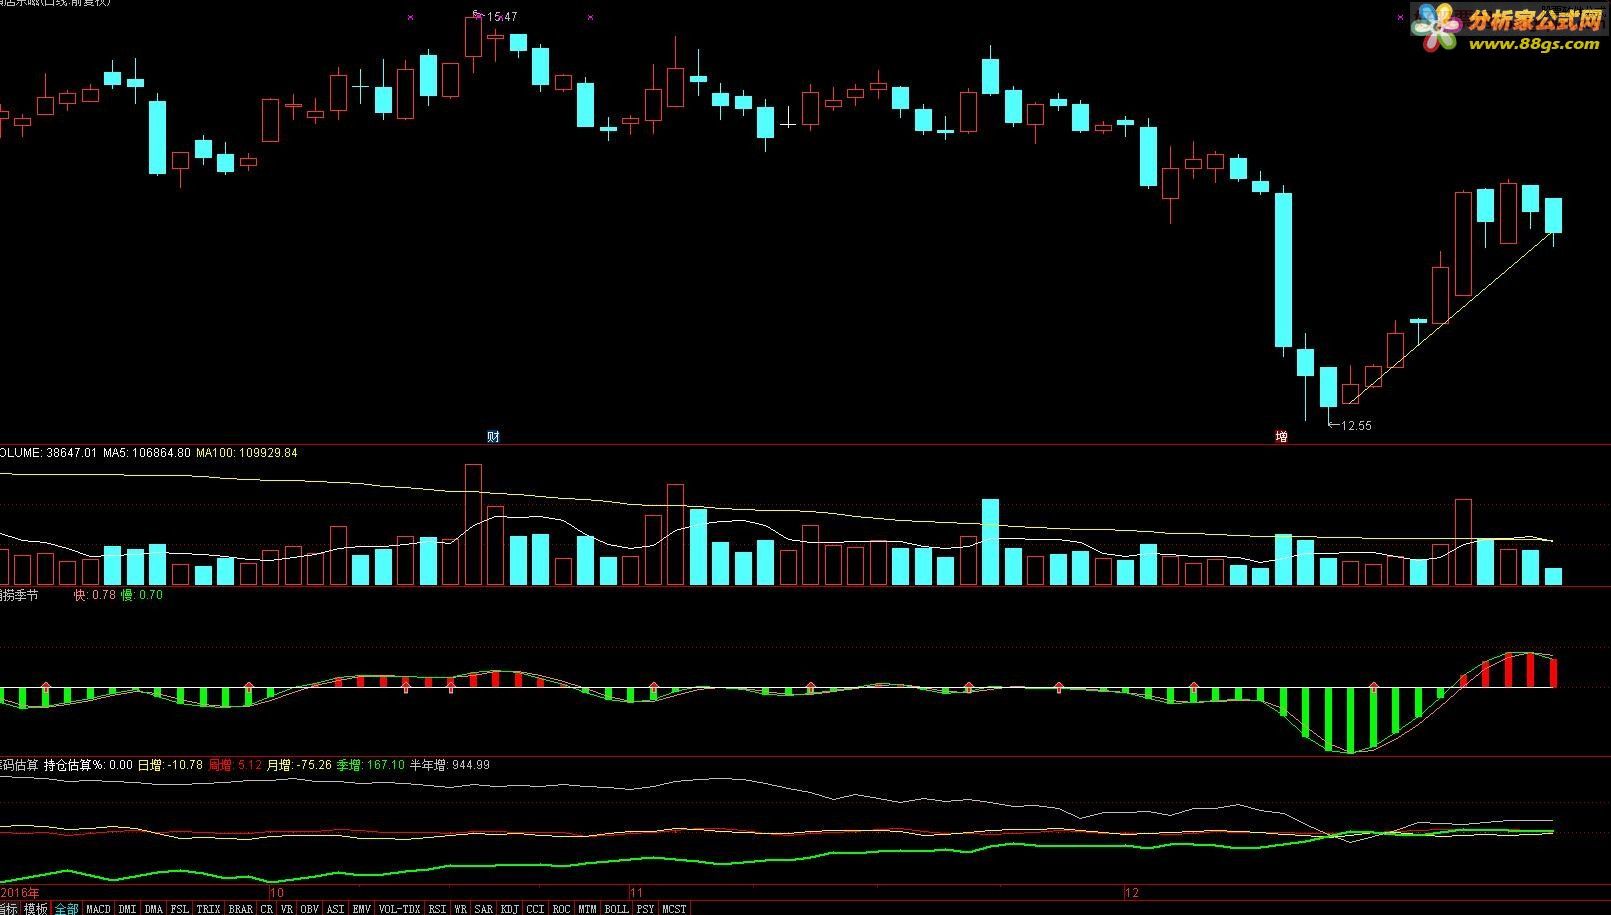Screen dimensions: 1611x915
Task: Select the 全部 tab in indicator bar
Action: [66, 909]
